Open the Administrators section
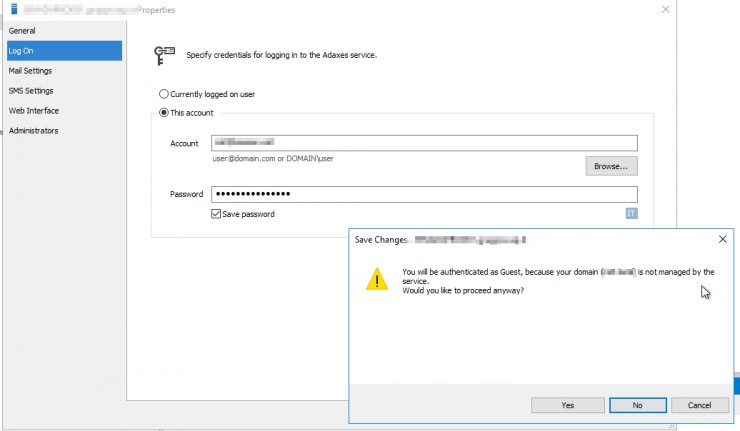The width and height of the screenshot is (740, 431). click(x=33, y=131)
